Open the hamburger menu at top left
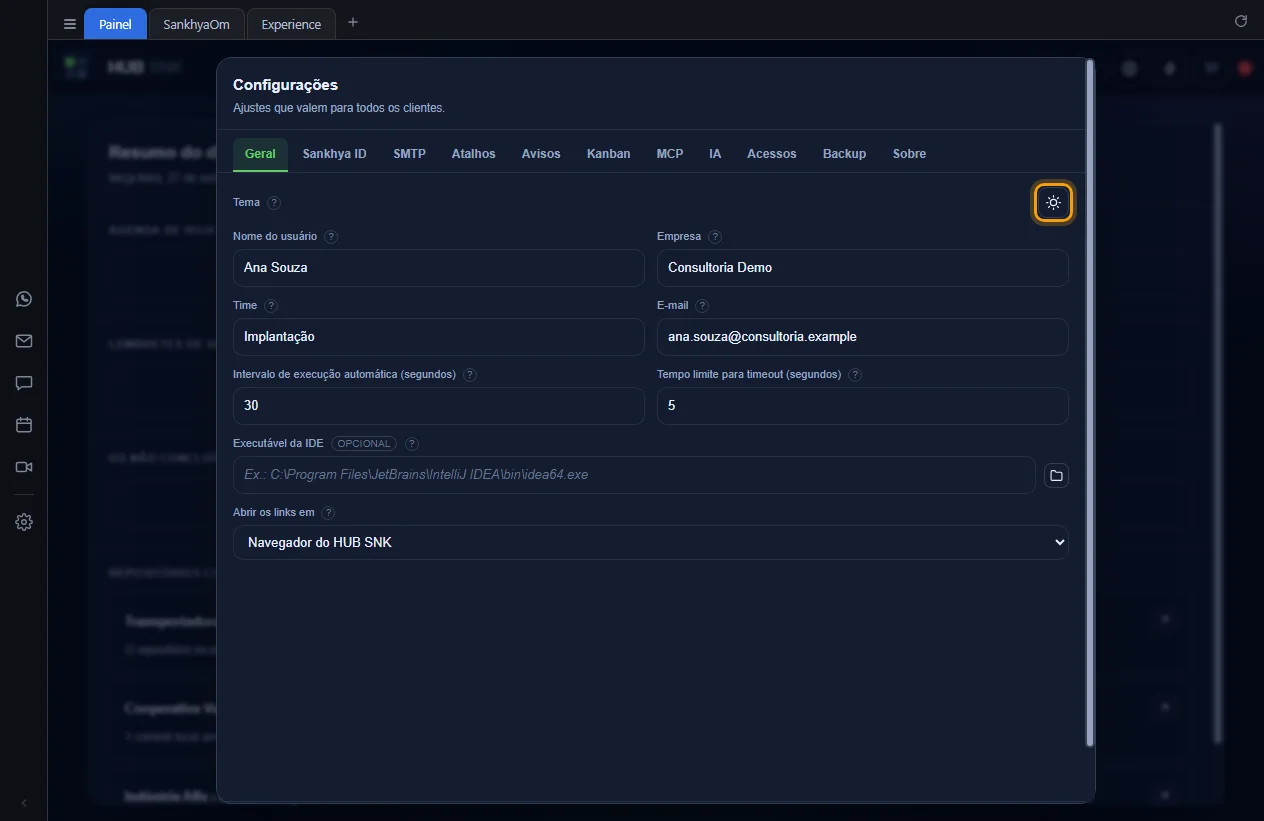The height and width of the screenshot is (821, 1264). point(70,24)
